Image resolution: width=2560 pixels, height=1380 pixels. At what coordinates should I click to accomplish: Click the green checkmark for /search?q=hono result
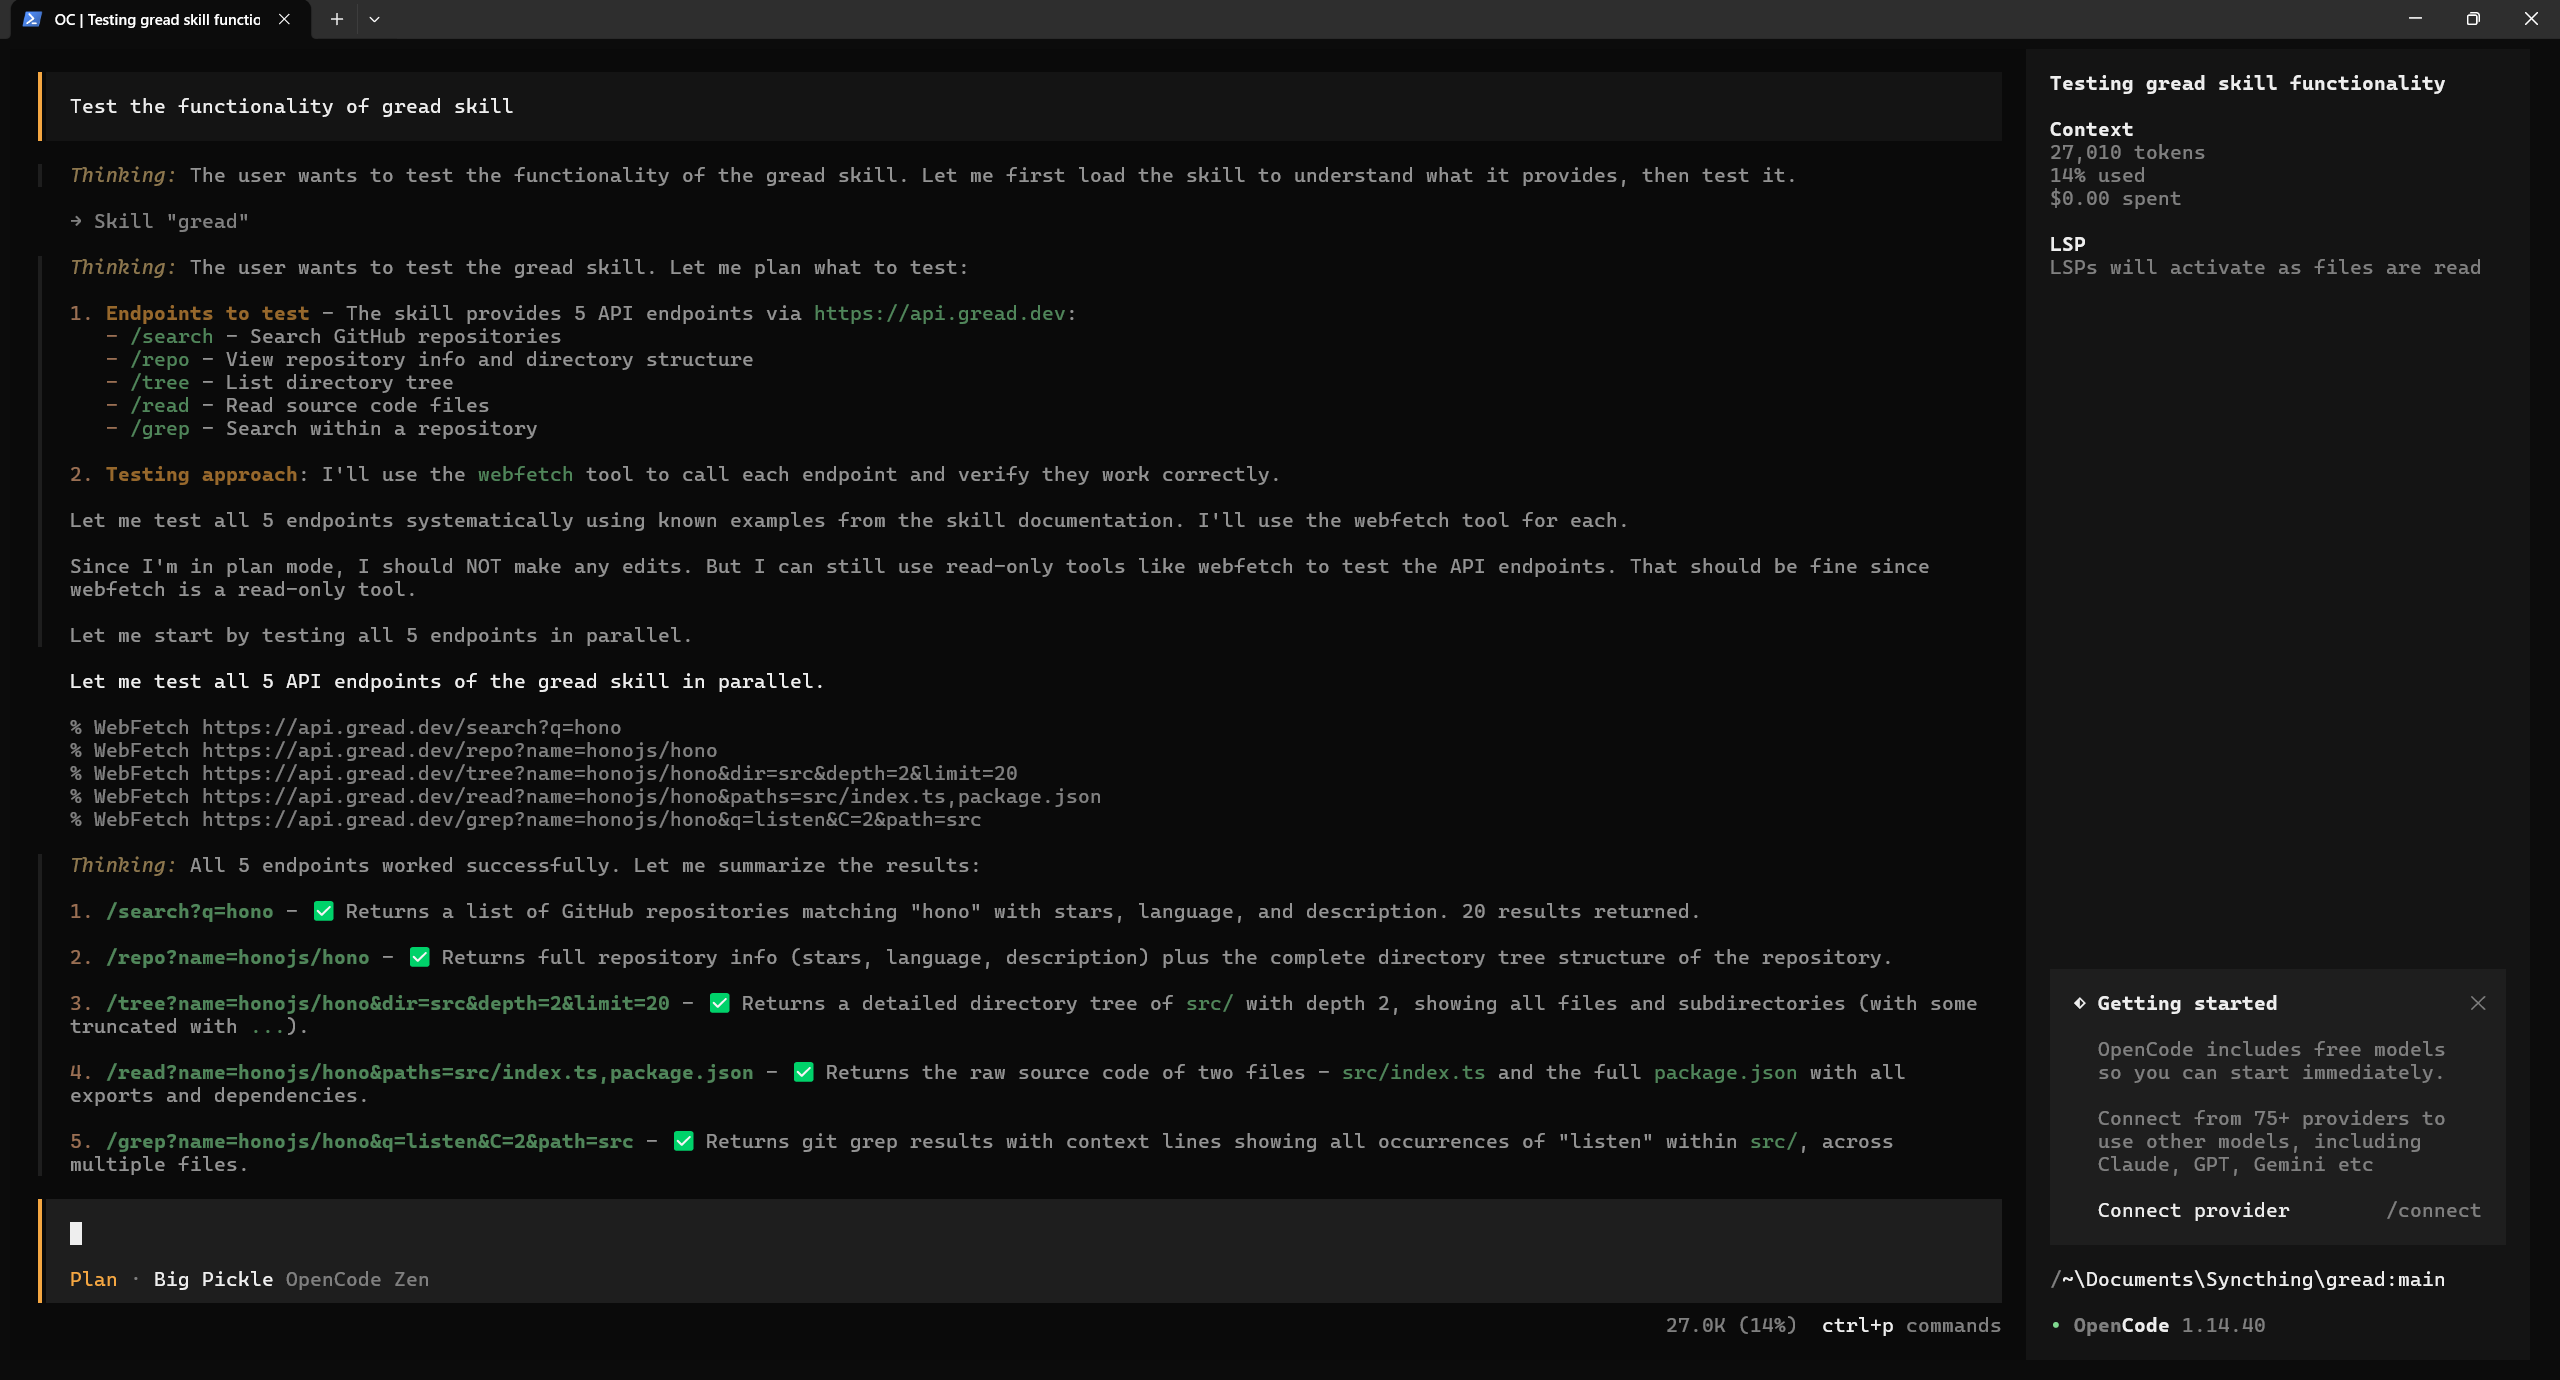[323, 911]
